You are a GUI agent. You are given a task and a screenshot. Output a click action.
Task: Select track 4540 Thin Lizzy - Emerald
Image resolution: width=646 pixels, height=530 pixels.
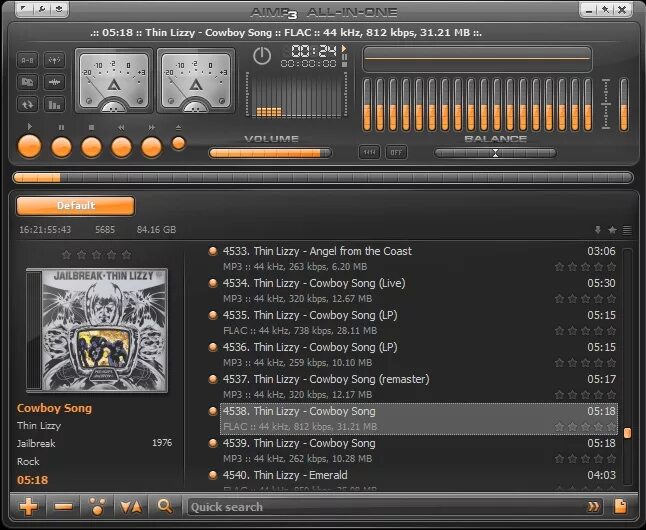[419, 480]
